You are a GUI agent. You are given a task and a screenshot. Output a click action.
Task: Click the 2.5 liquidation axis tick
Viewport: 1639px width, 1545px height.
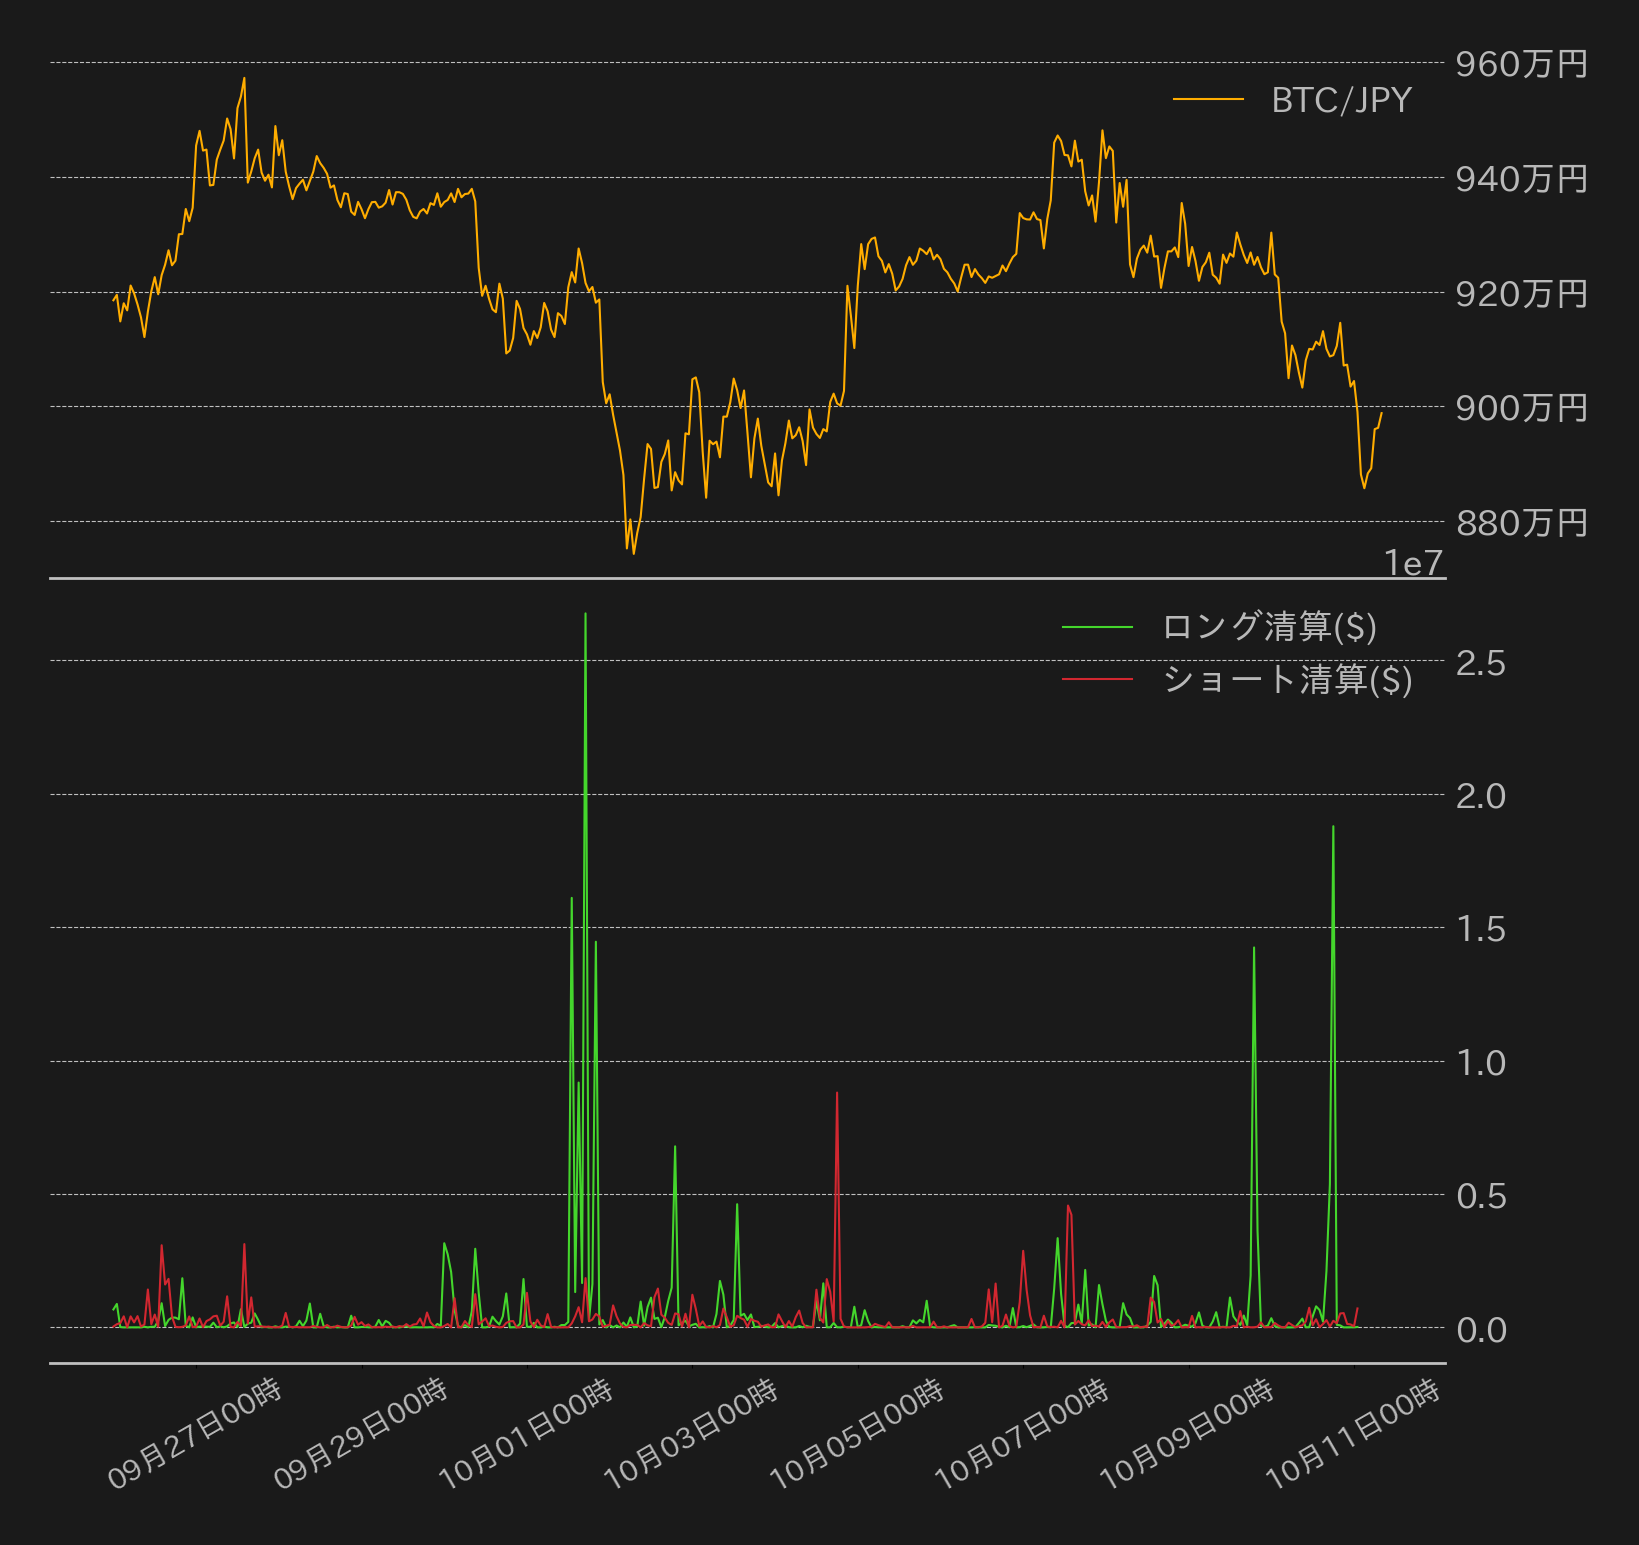tap(1480, 662)
